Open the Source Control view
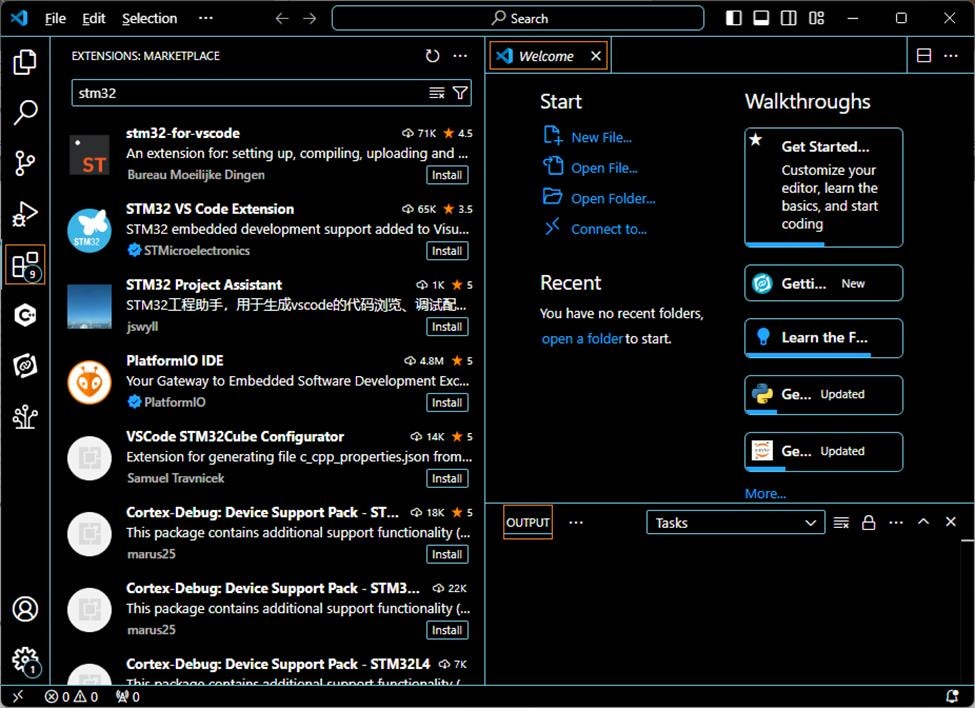Screen dimensions: 975x708 pos(25,163)
